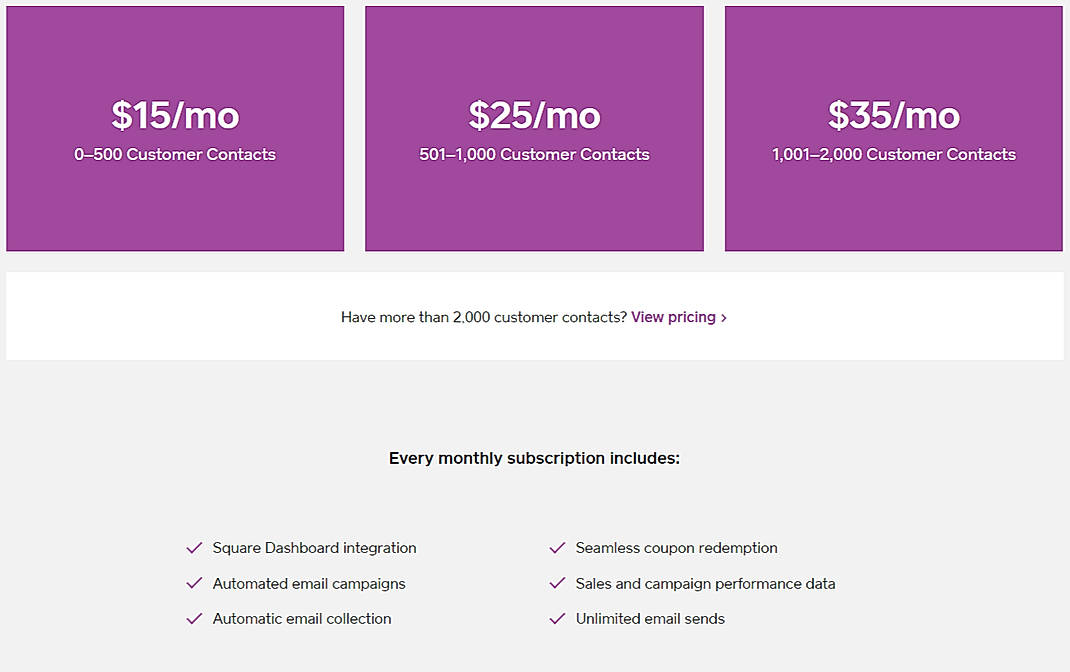Click the 'Have more than 2,000 customer contacts?' text

click(x=483, y=316)
